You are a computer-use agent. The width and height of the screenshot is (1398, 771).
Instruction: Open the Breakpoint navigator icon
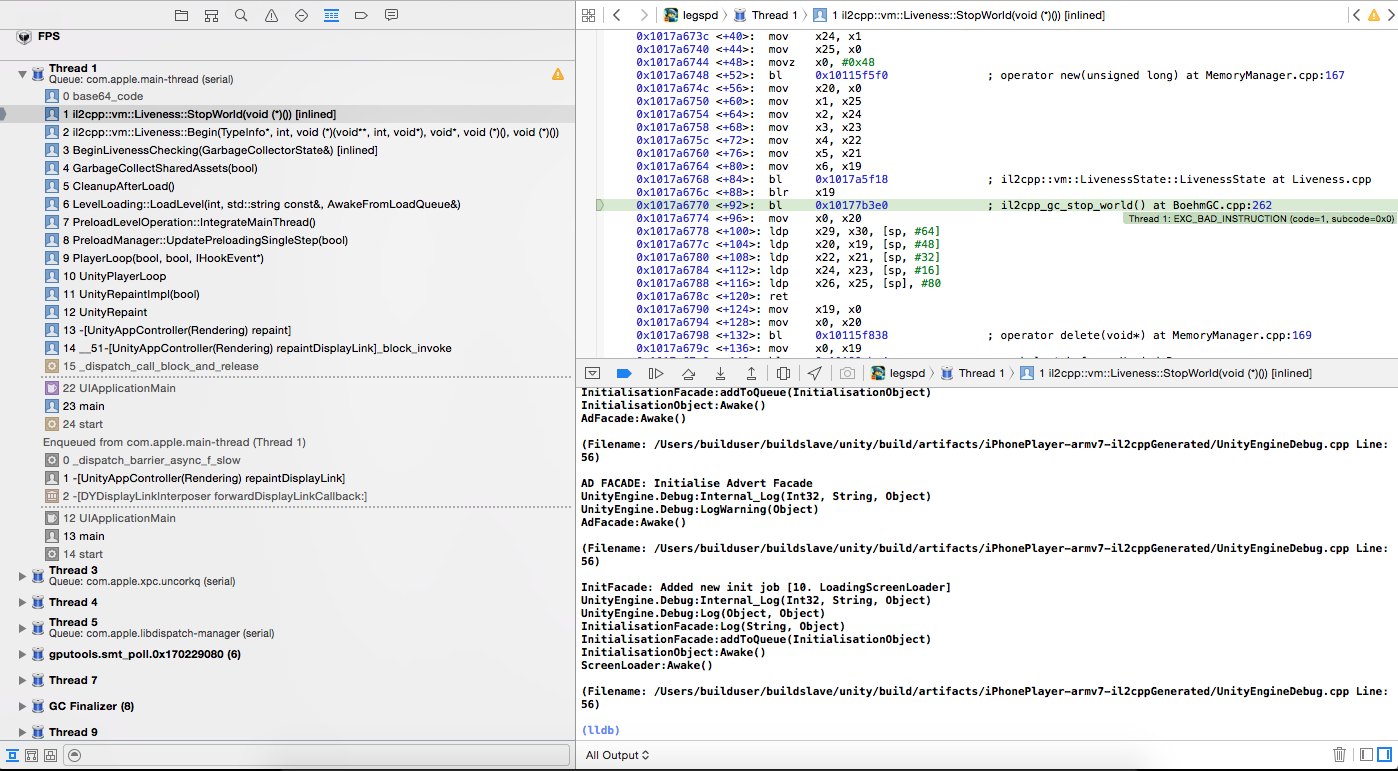[x=361, y=16]
